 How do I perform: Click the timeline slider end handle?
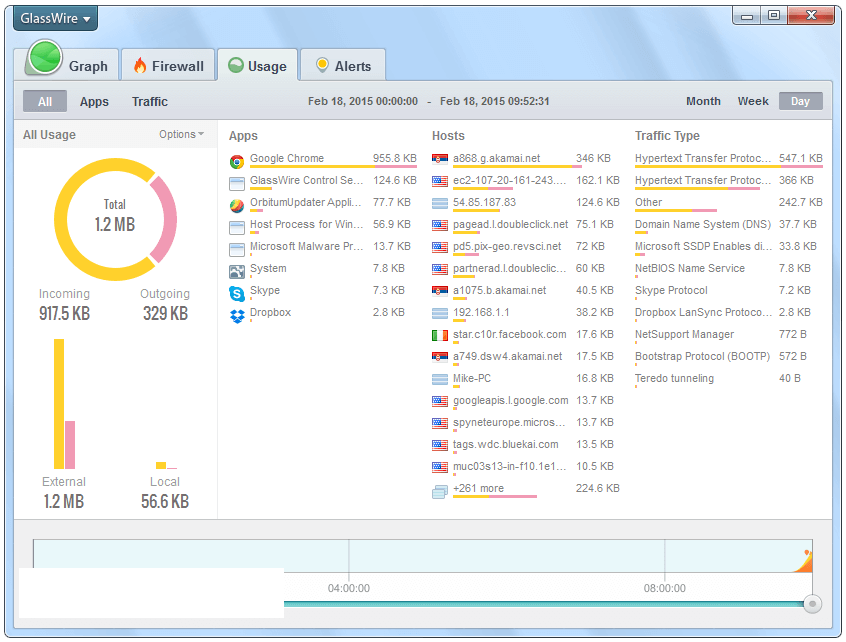812,604
